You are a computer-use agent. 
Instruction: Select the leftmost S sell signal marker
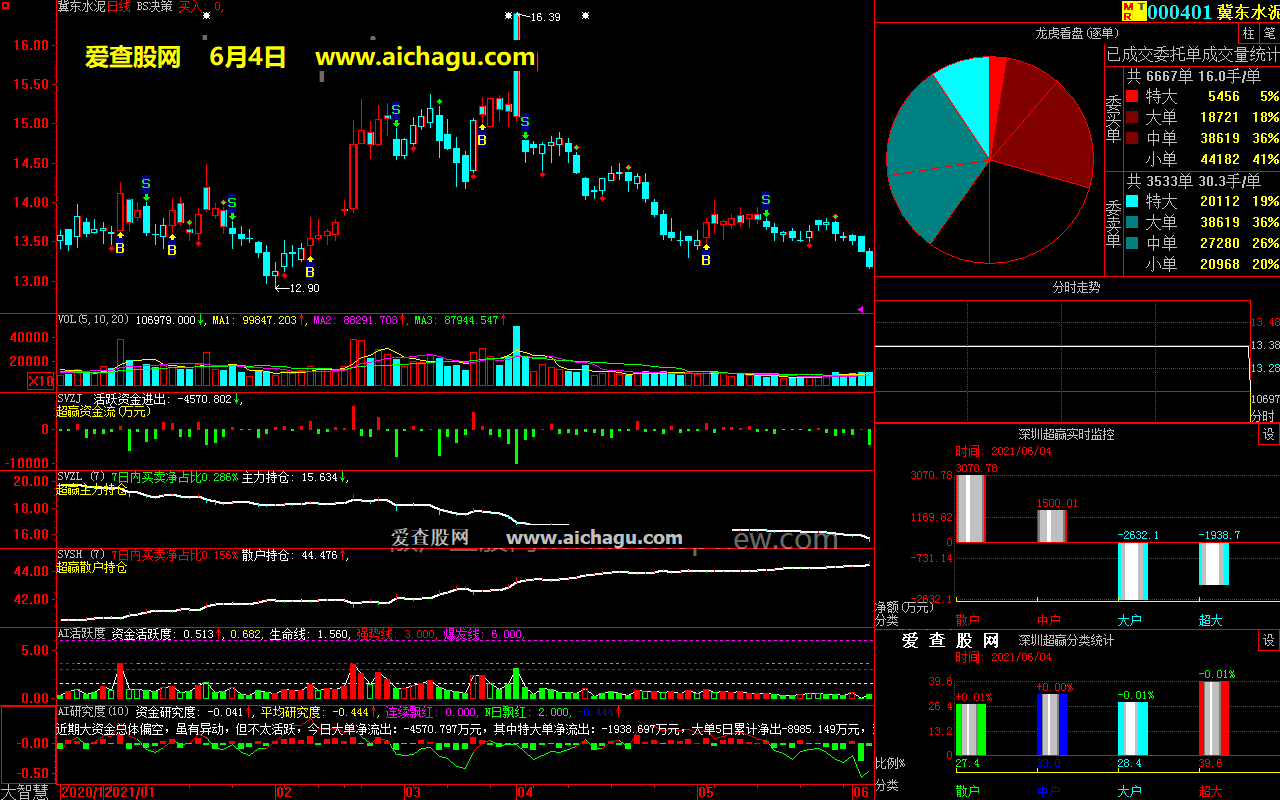pyautogui.click(x=146, y=184)
